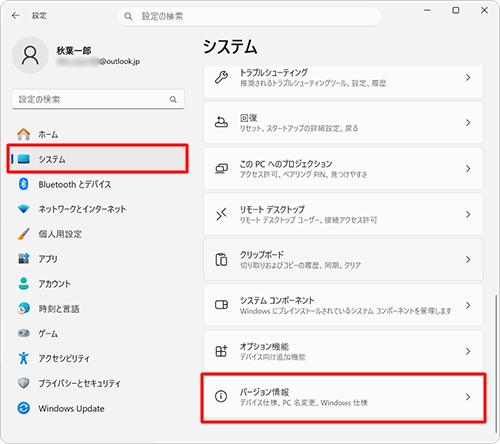The image size is (500, 444).
Task: Click the プライバシーとセキュリティ shield icon
Action: click(24, 383)
